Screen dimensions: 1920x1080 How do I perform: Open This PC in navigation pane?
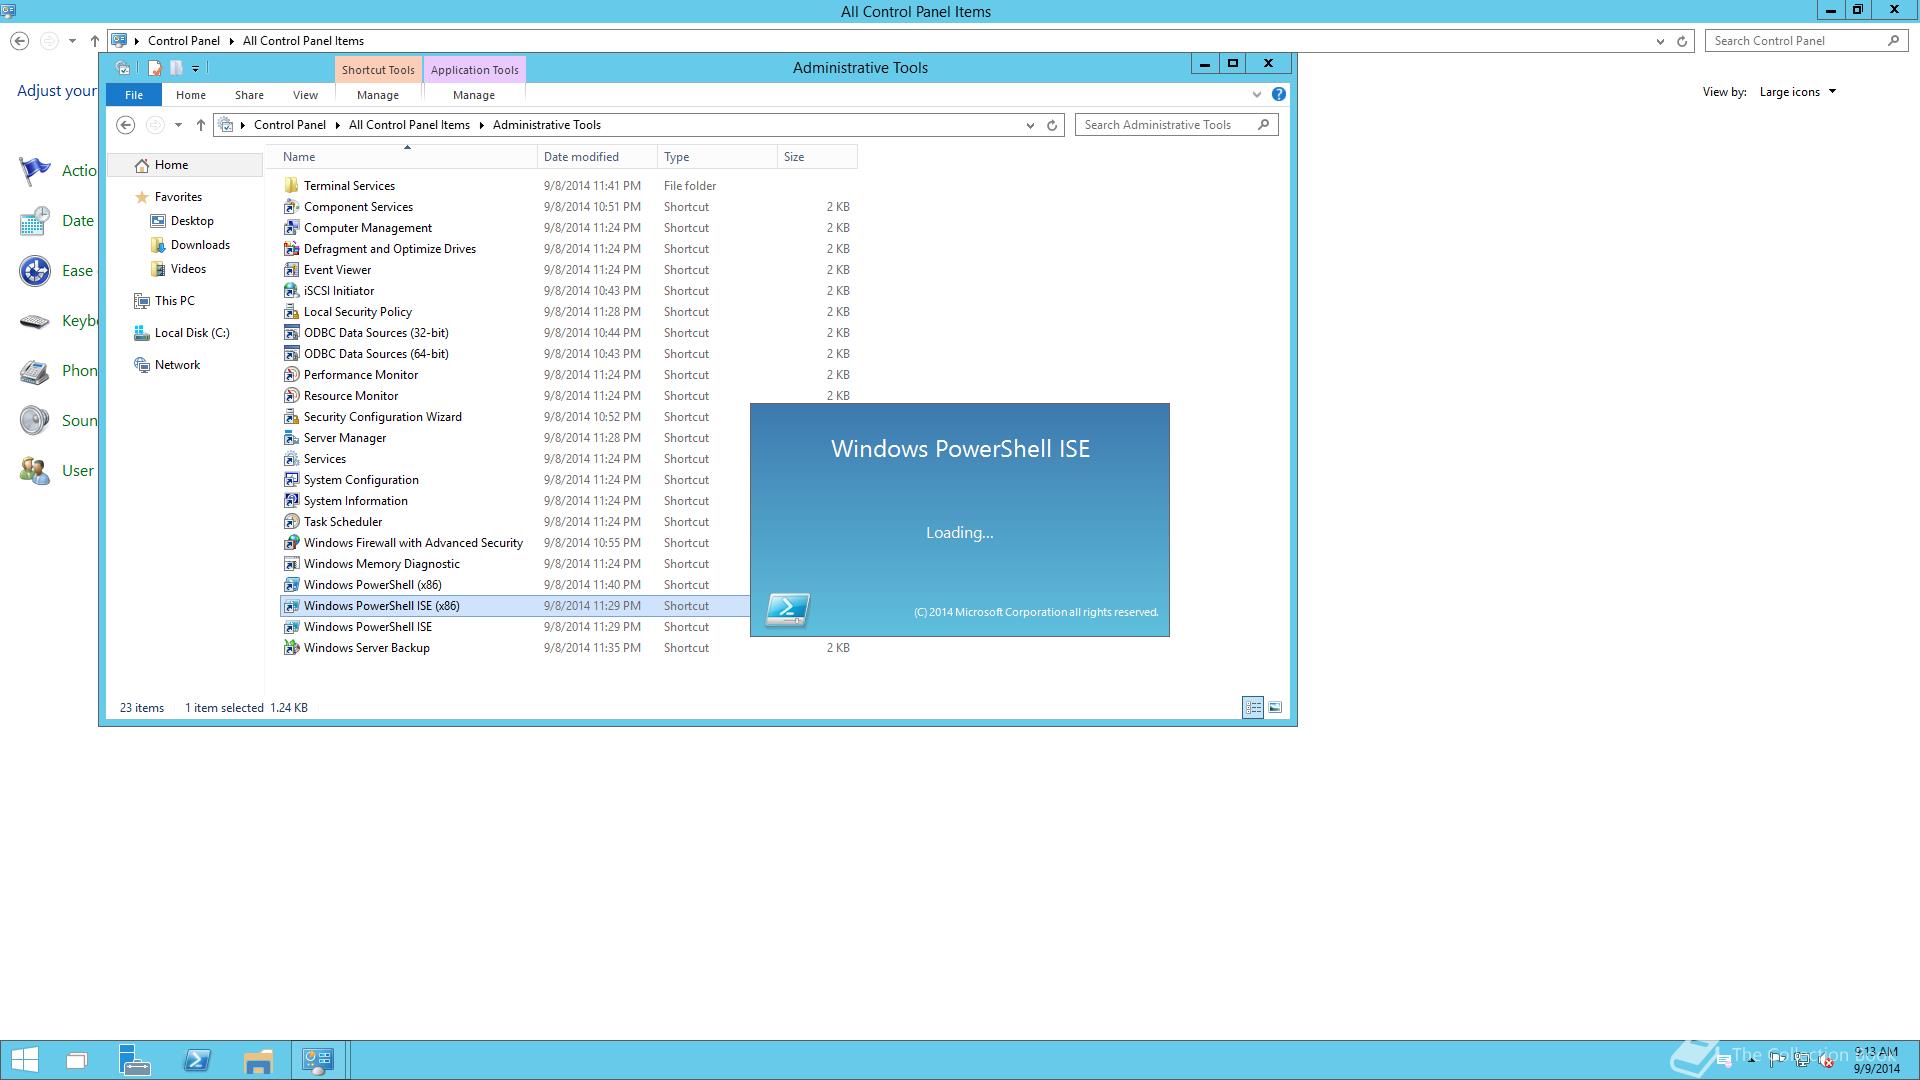174,301
